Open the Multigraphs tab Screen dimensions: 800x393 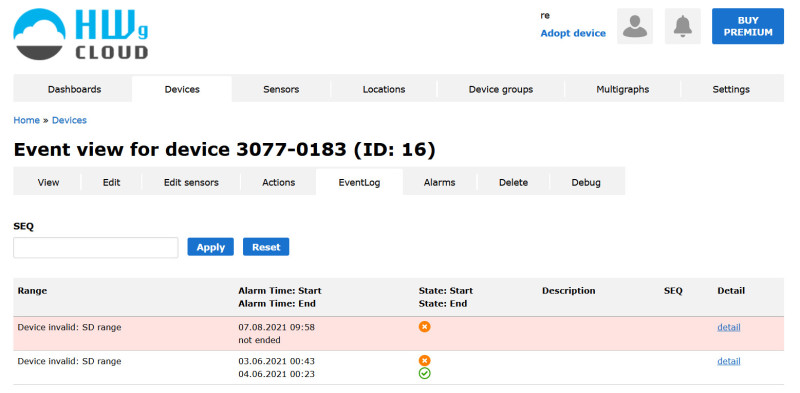point(622,89)
